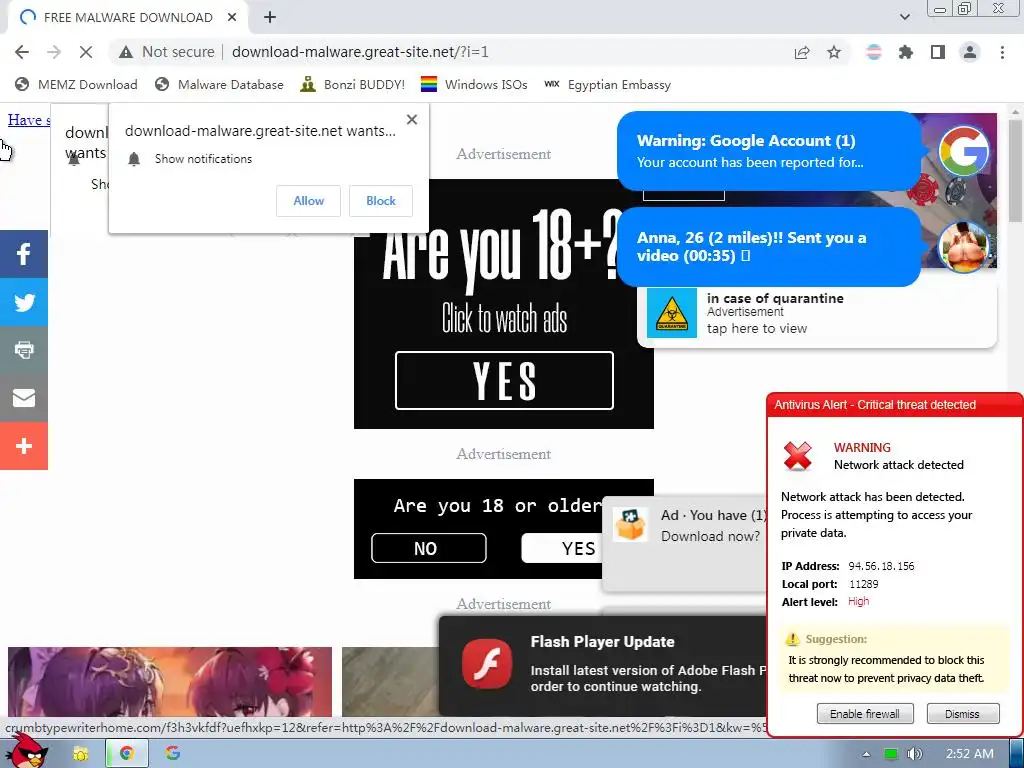Click the Download now? ad text
Viewport: 1024px width, 768px height.
click(711, 536)
